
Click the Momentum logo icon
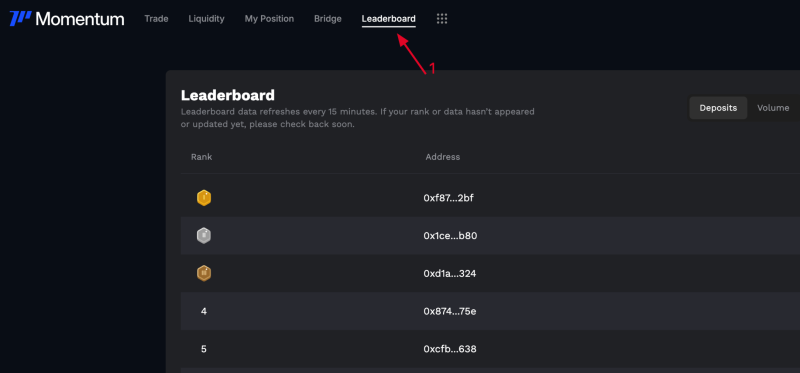pos(20,19)
